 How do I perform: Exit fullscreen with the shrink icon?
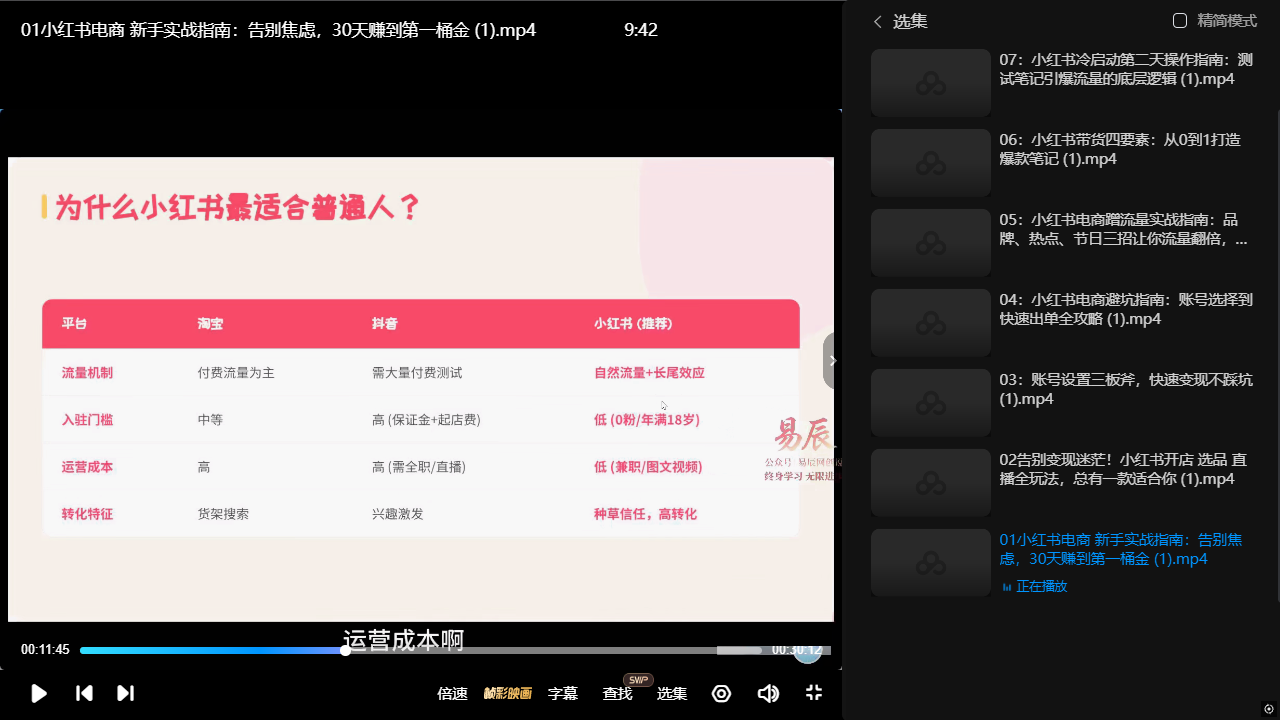814,693
